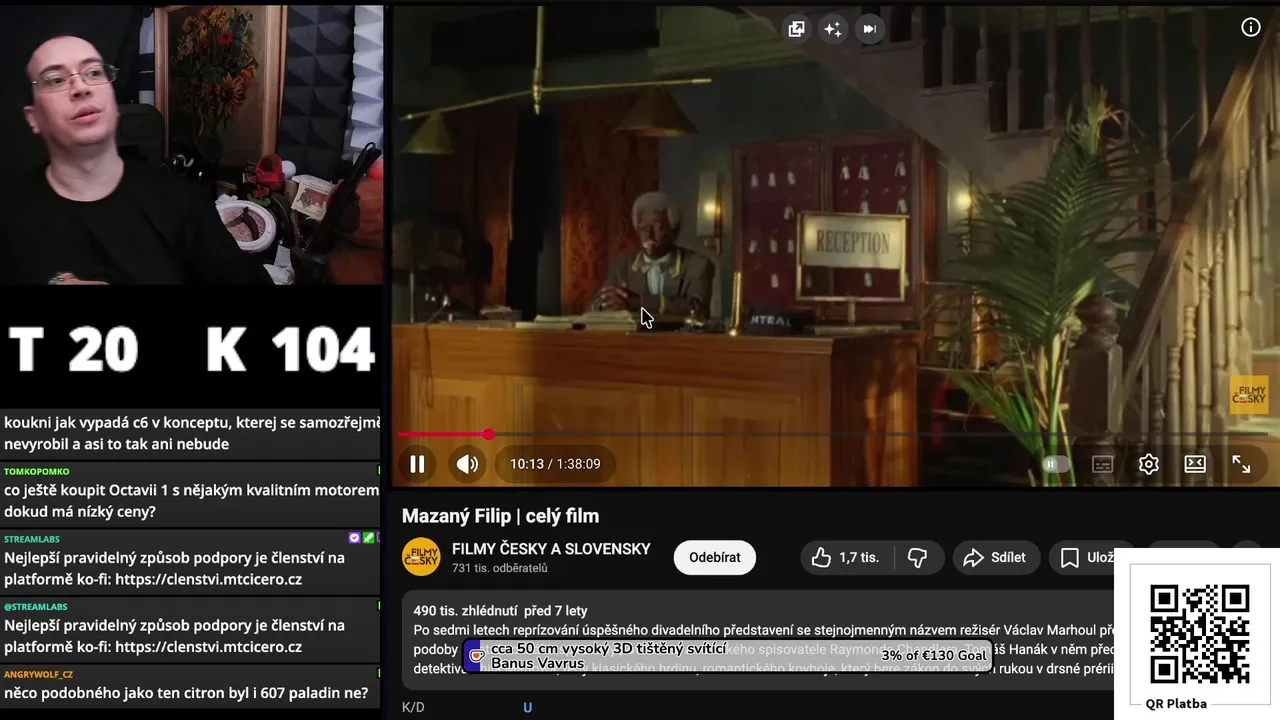Viewport: 1280px width, 720px height.
Task: Click the QR Platba label
Action: [1176, 704]
